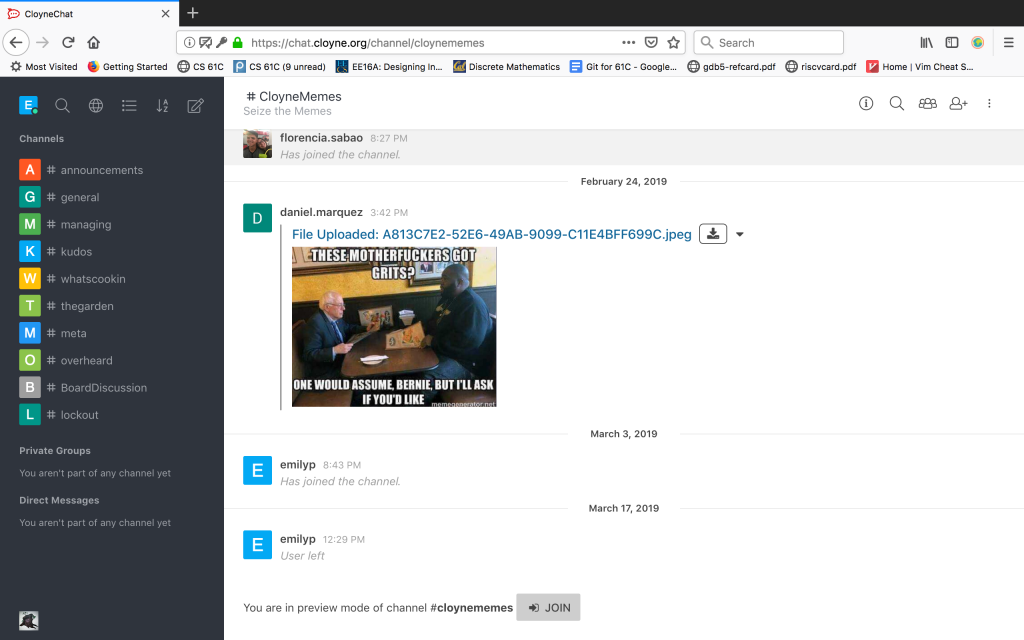
Task: Change the sidebar view mode list icon
Action: coord(129,105)
